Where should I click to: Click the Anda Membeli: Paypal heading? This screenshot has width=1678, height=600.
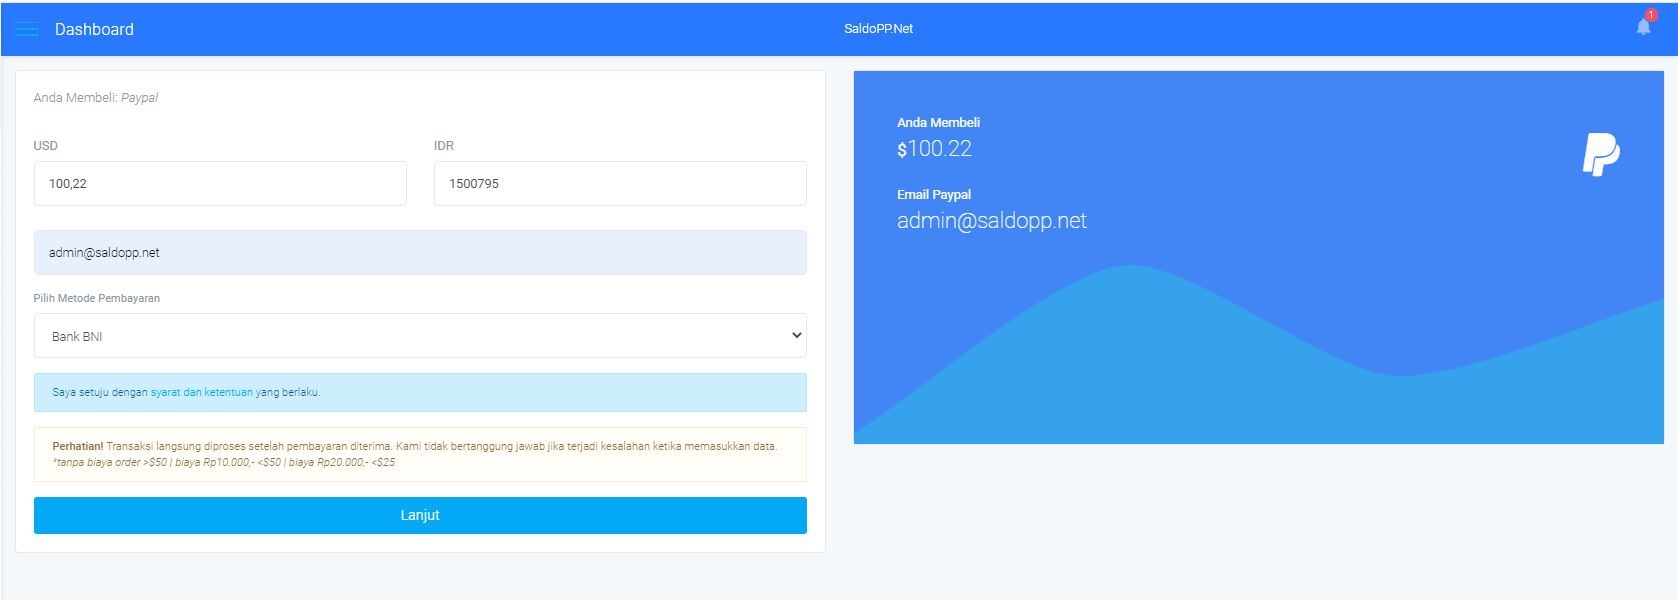tap(96, 98)
